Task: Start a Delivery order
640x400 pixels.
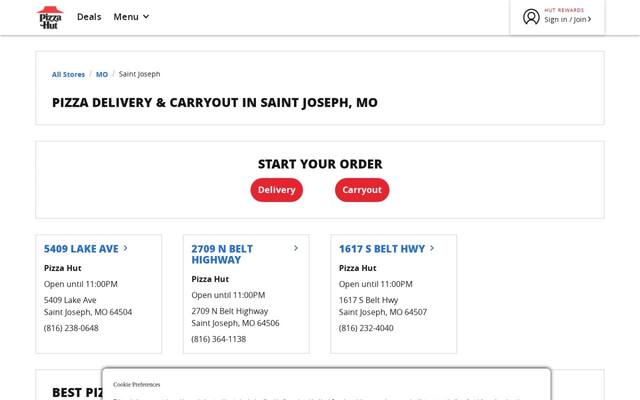Action: pyautogui.click(x=276, y=190)
